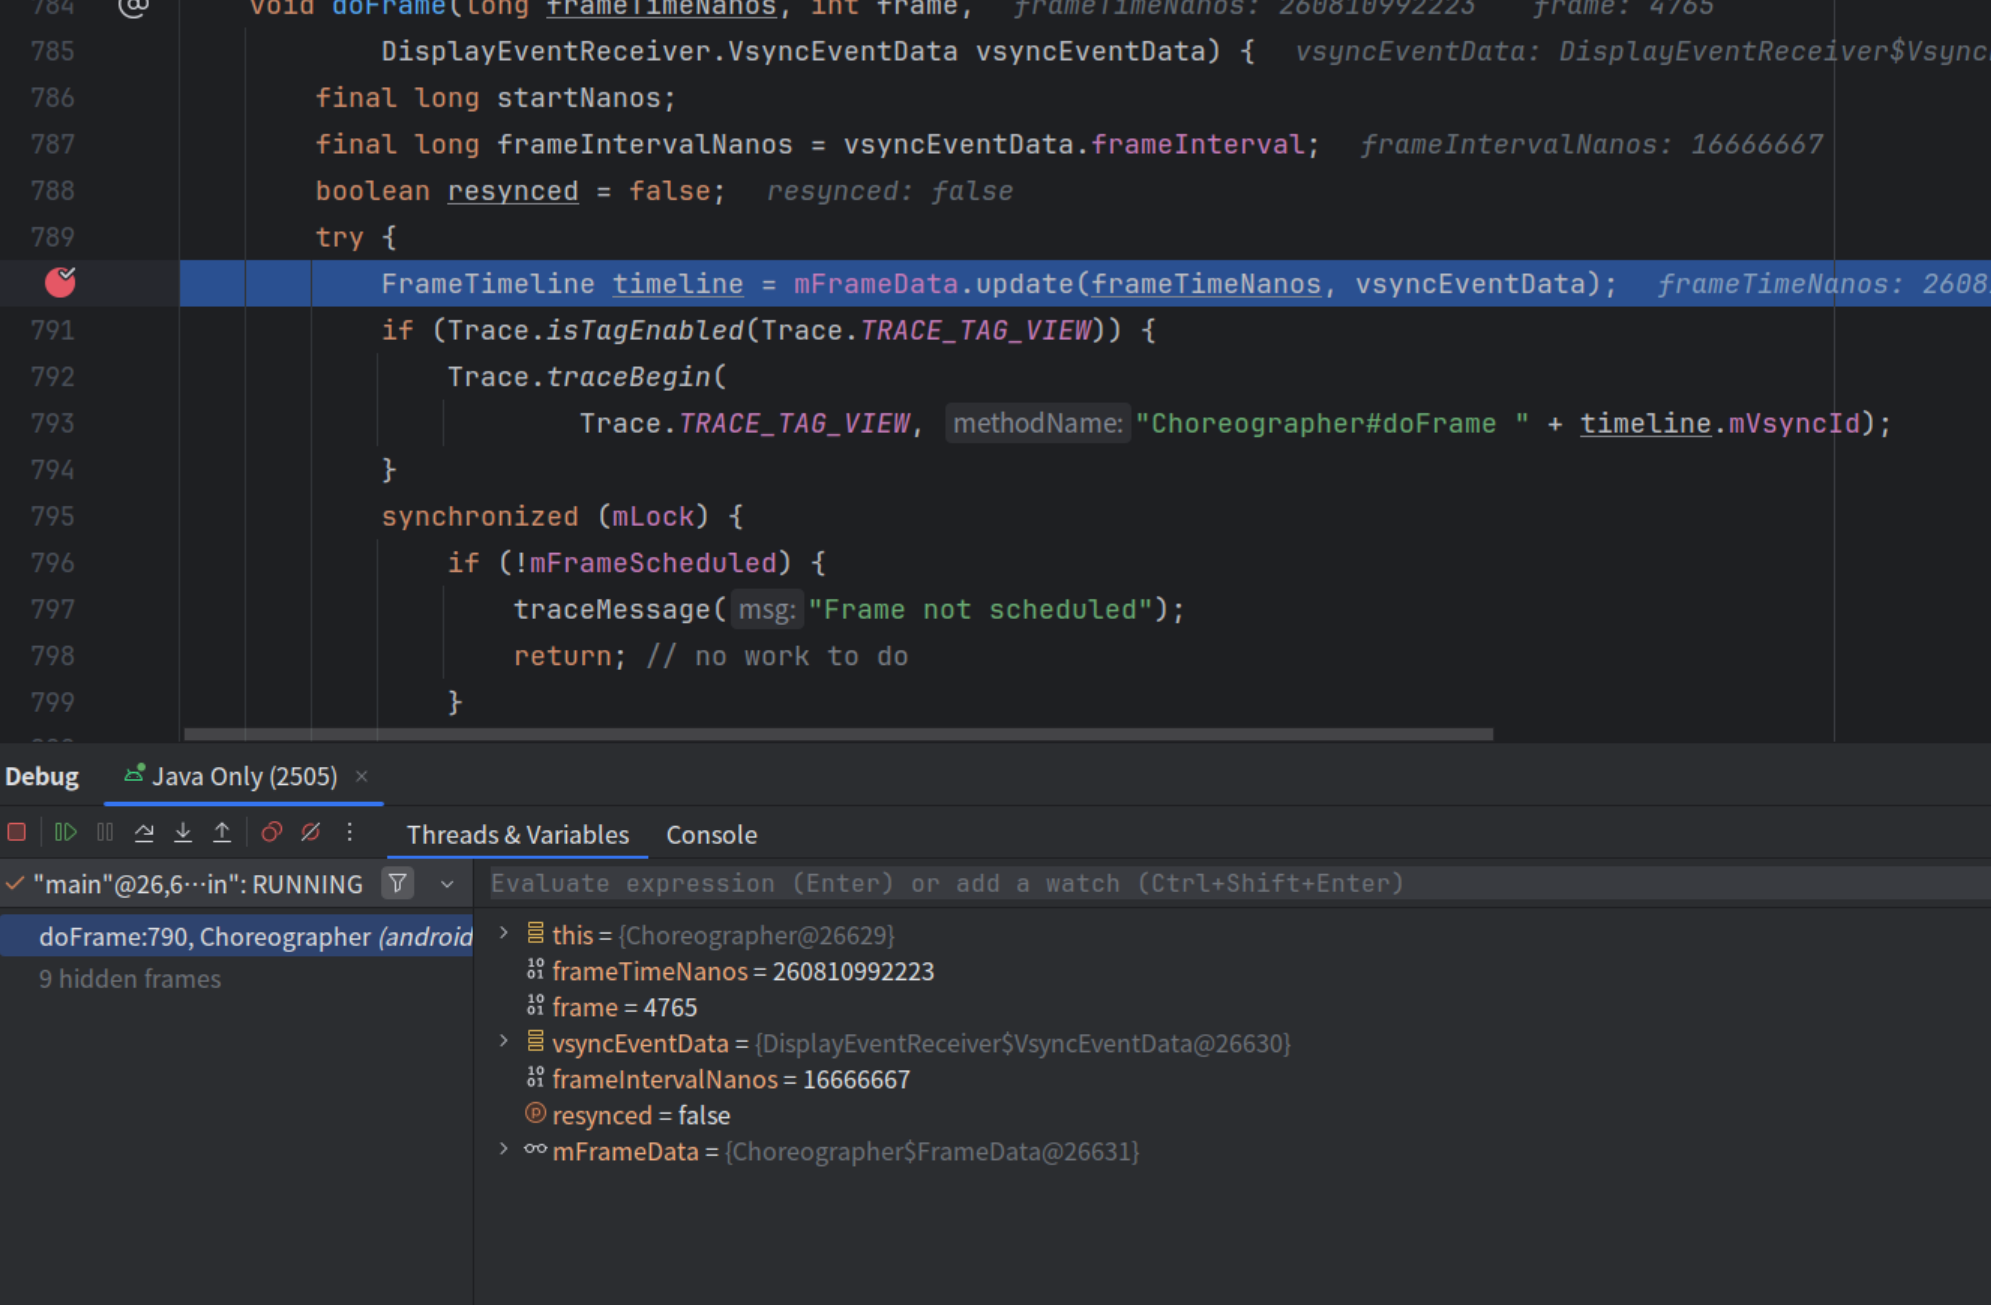This screenshot has width=1991, height=1305.
Task: Select the Java Only (2505) debug tab
Action: pos(243,776)
